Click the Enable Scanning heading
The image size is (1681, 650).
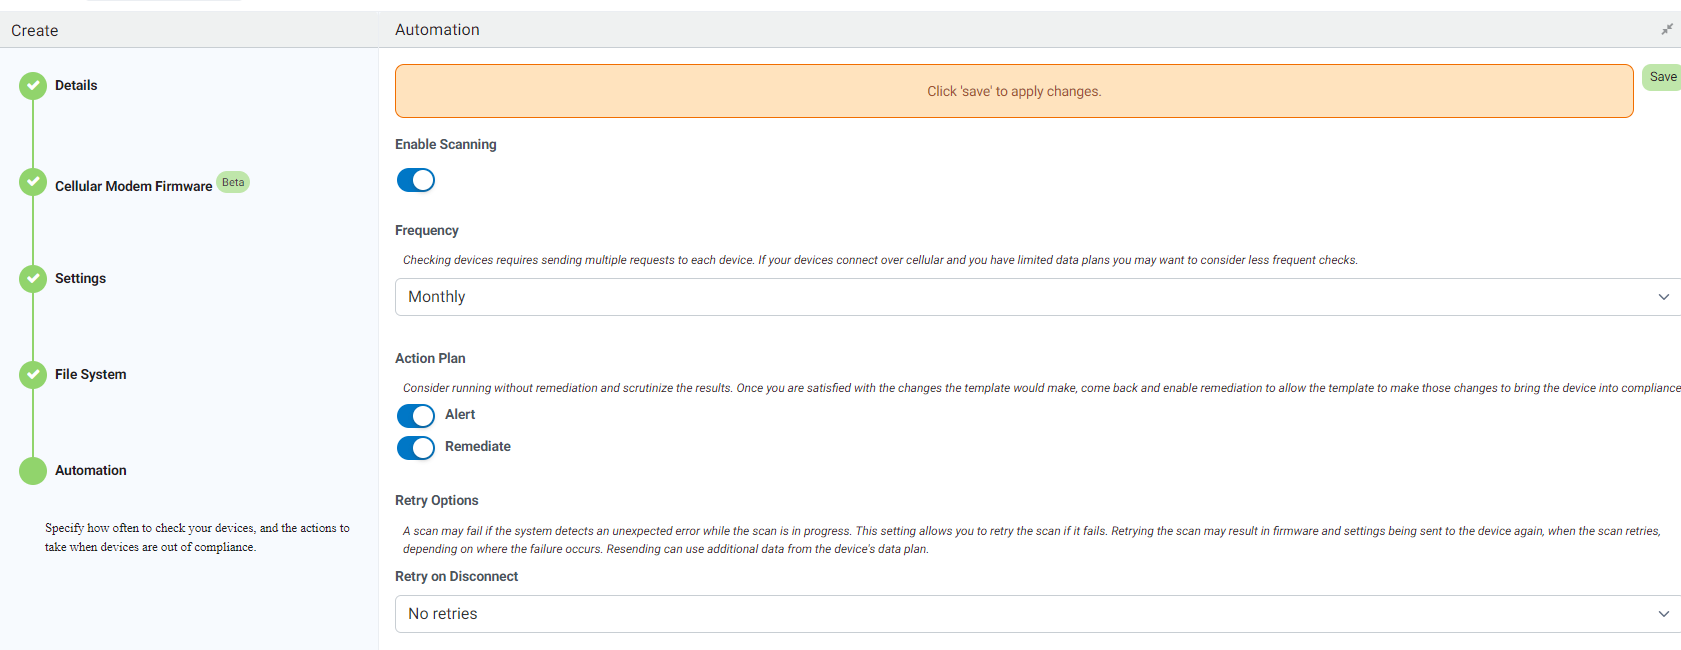[x=445, y=144]
